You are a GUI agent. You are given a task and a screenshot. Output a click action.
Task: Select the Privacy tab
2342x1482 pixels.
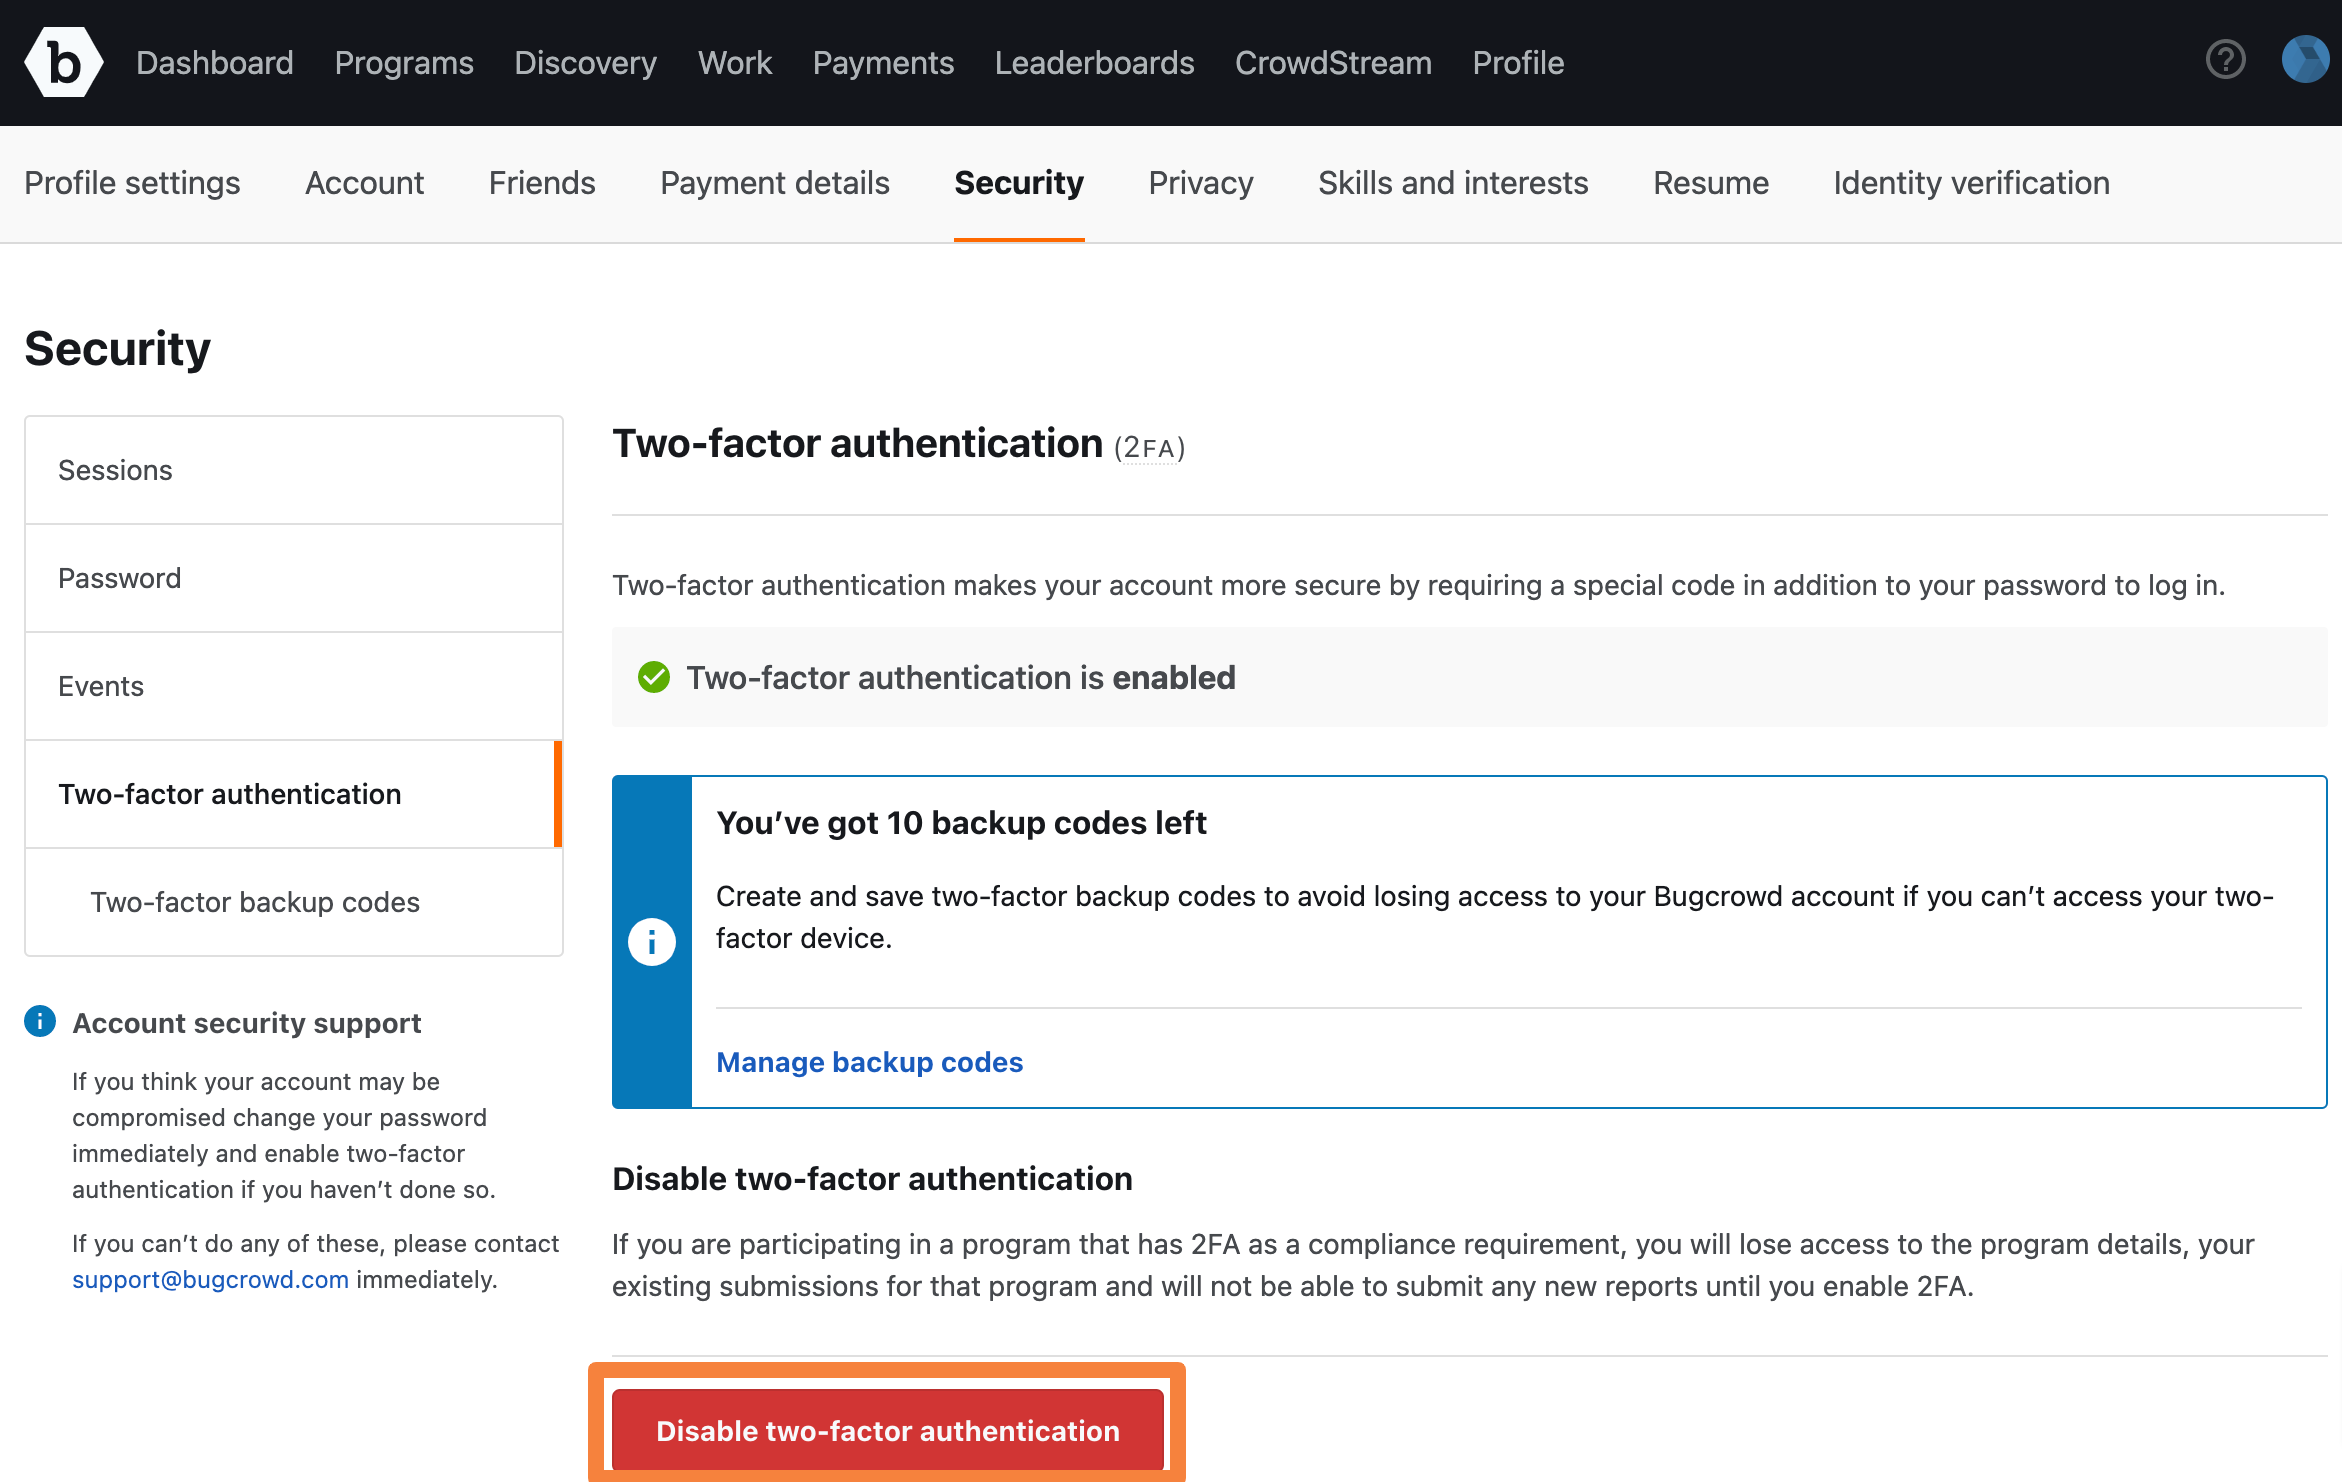(1202, 183)
